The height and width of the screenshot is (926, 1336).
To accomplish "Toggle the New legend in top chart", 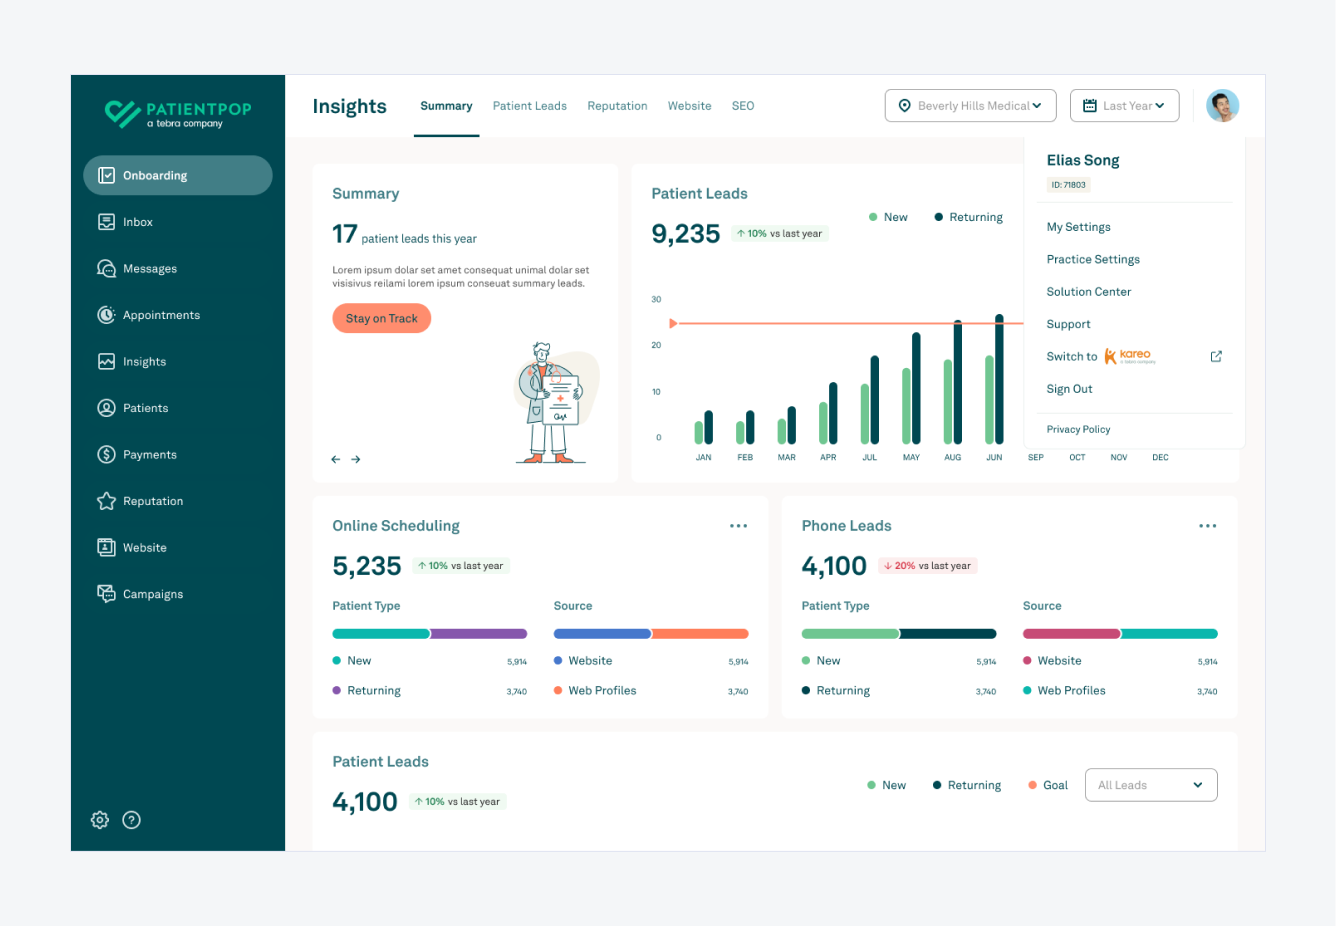I will click(x=888, y=217).
